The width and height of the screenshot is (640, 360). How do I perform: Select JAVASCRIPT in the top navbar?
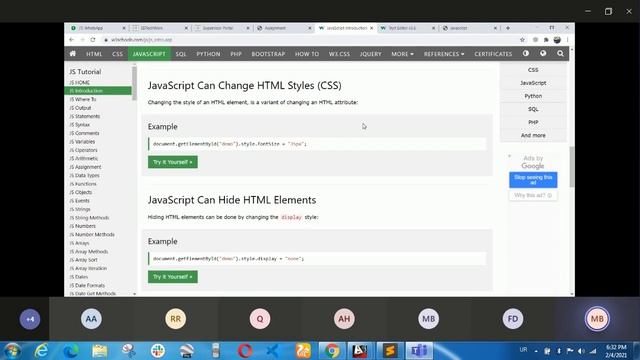click(x=149, y=54)
